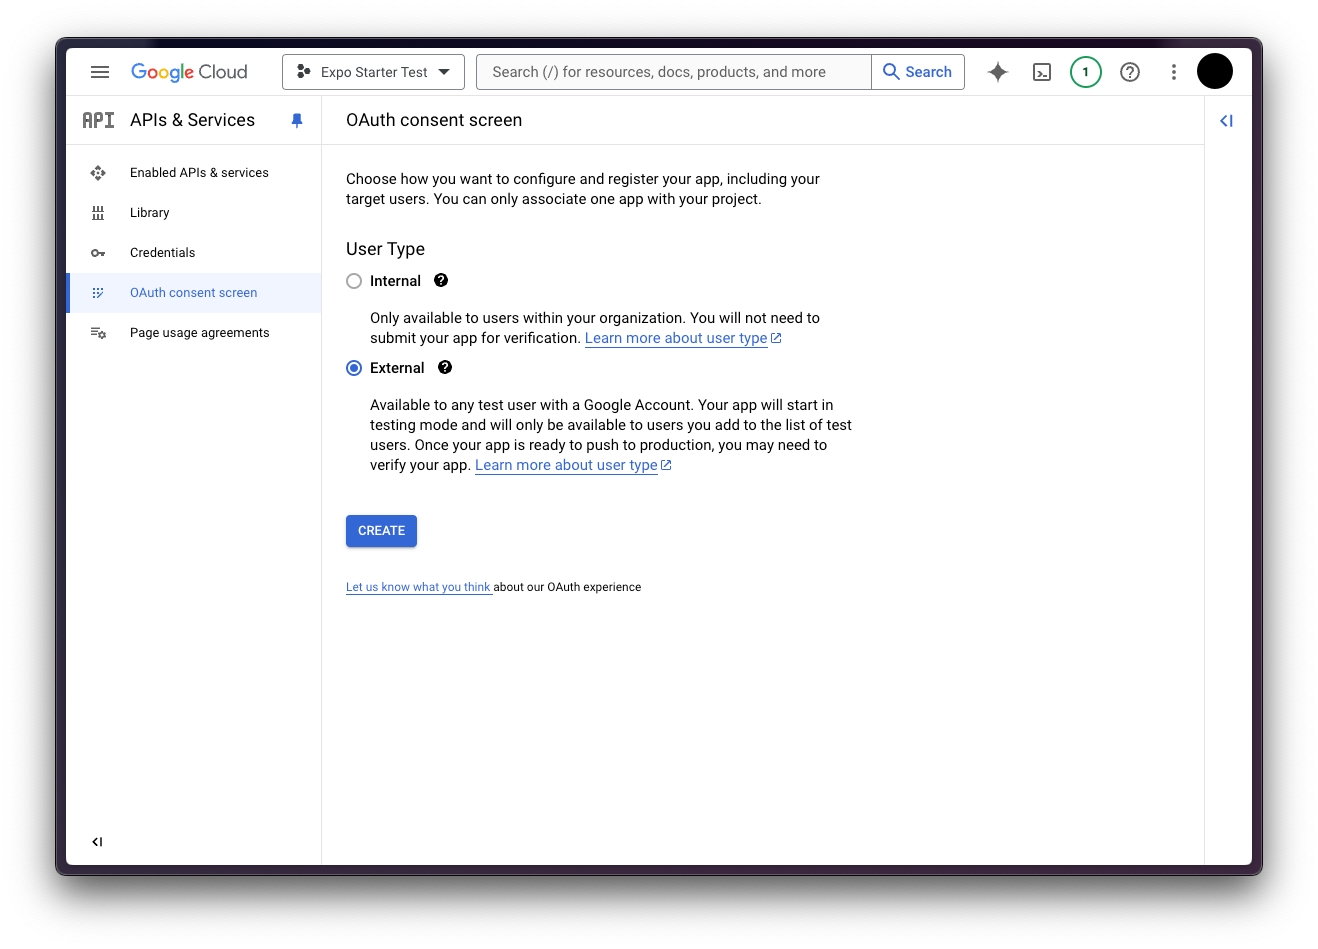This screenshot has width=1318, height=949.
Task: Expand the right side info panel
Action: pyautogui.click(x=1226, y=121)
